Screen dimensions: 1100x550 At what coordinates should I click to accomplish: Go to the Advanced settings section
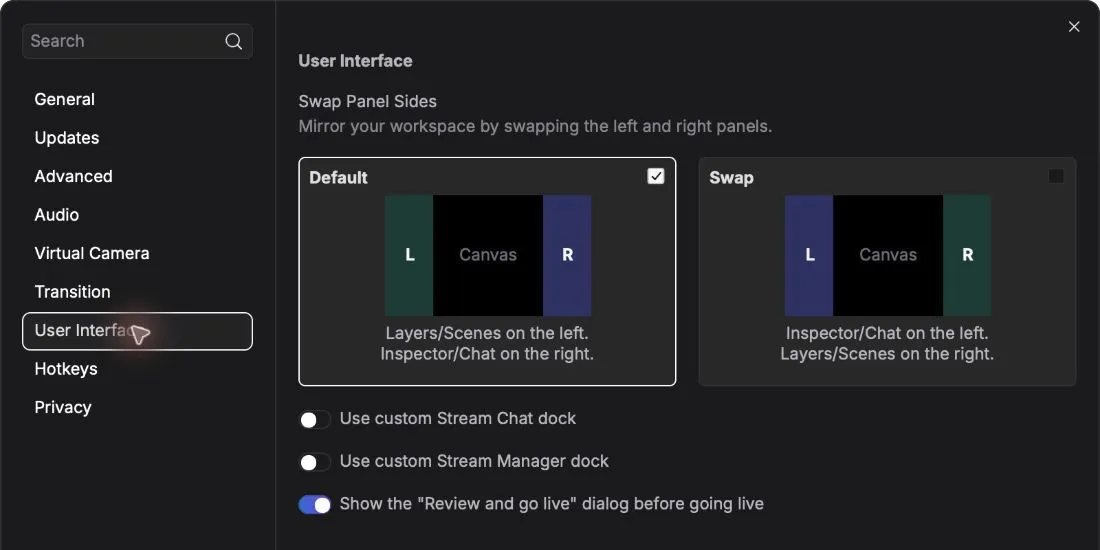(x=73, y=177)
